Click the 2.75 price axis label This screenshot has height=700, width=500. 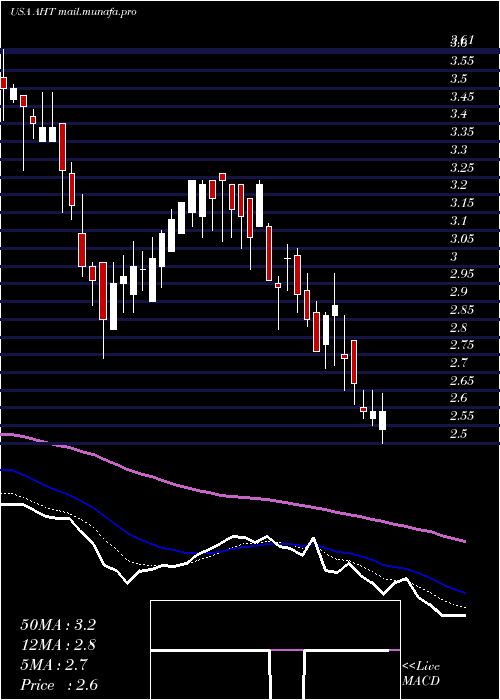(462, 345)
